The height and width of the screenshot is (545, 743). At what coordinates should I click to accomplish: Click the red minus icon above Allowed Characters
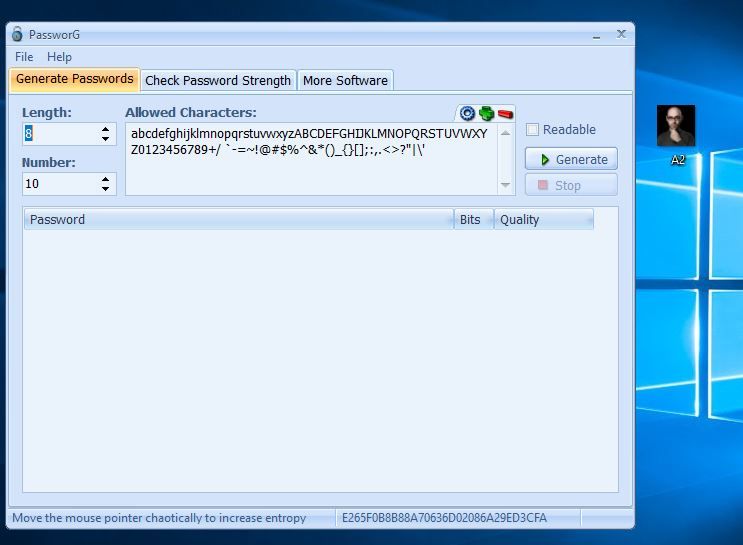pyautogui.click(x=506, y=114)
